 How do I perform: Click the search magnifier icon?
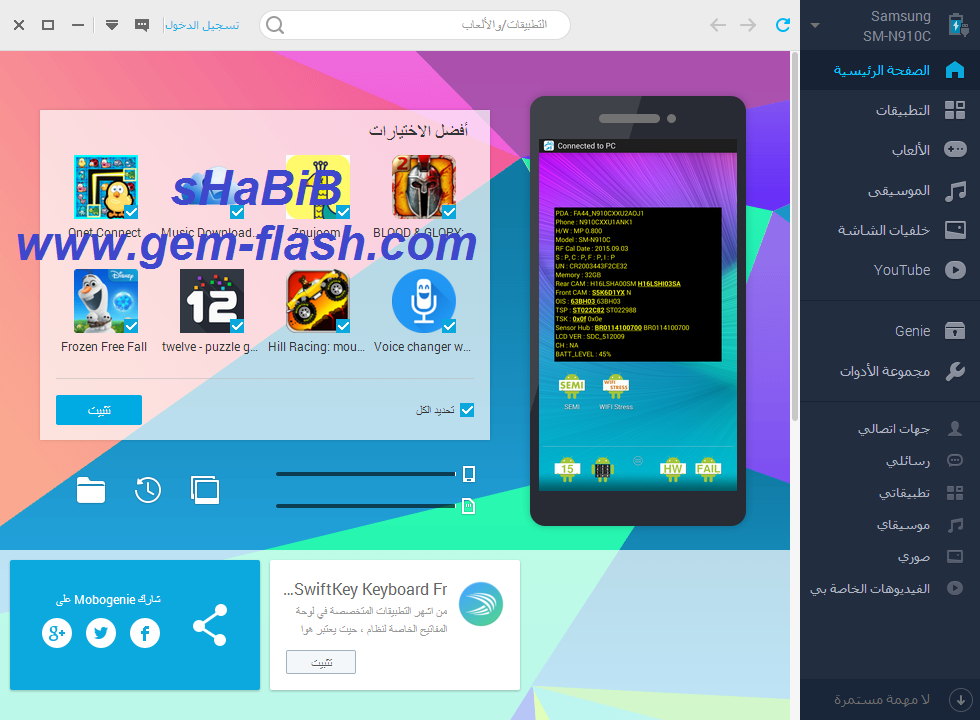click(x=275, y=25)
